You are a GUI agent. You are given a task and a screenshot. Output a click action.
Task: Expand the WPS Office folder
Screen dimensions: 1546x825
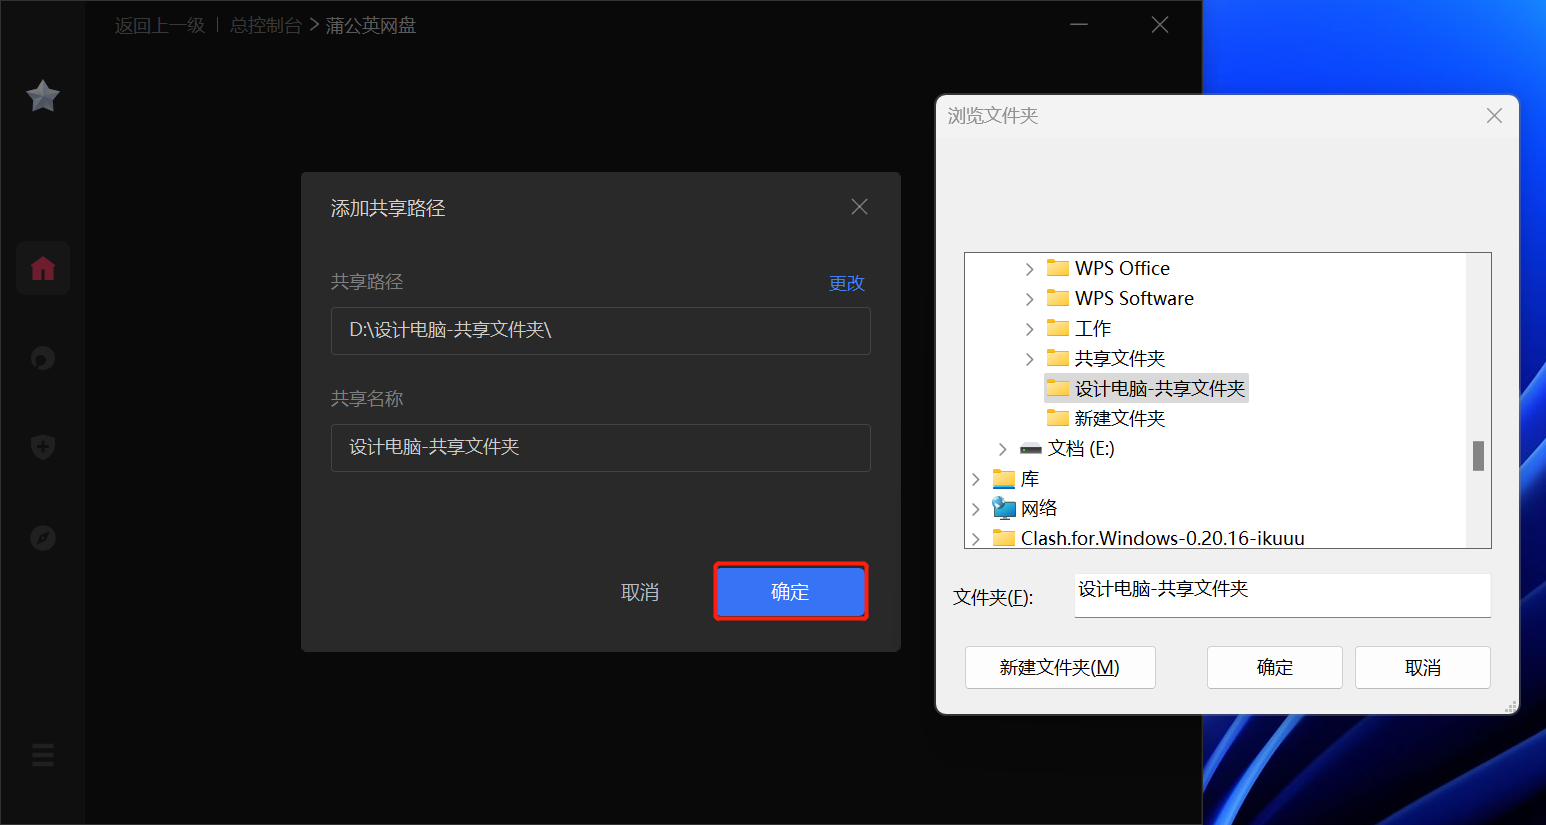tap(1030, 269)
